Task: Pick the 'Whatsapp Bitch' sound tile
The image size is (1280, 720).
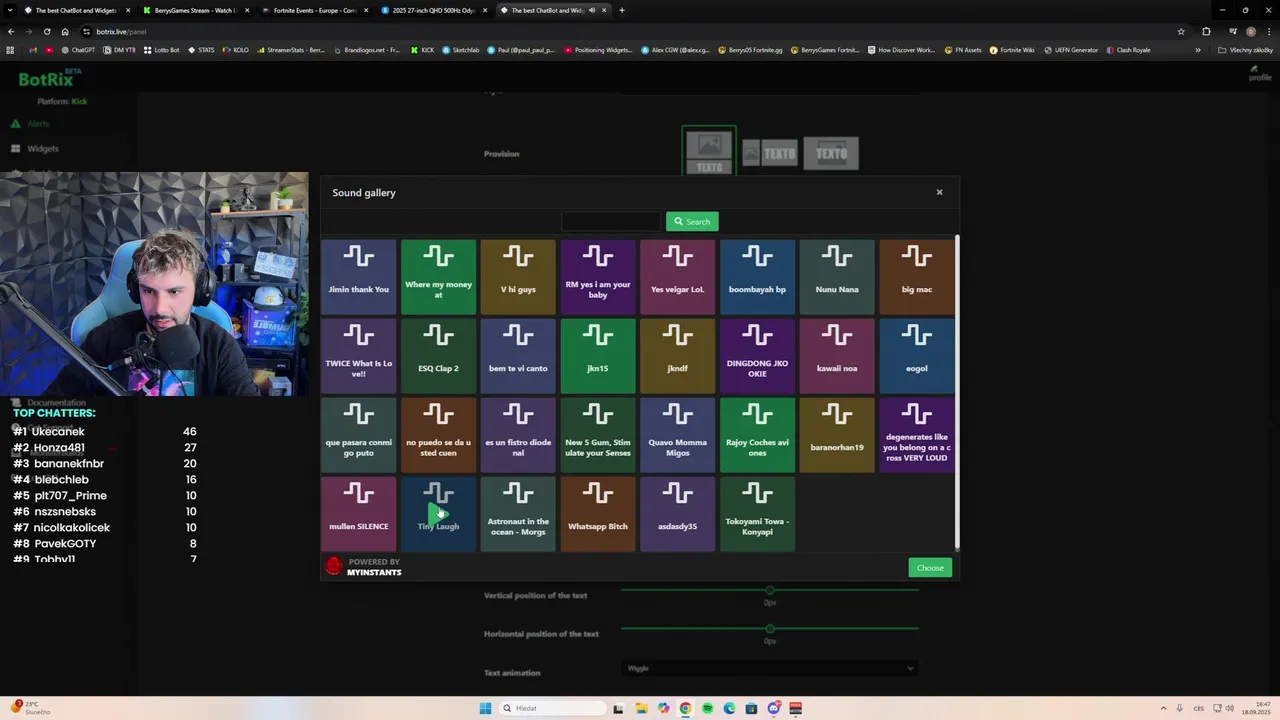Action: (x=598, y=513)
